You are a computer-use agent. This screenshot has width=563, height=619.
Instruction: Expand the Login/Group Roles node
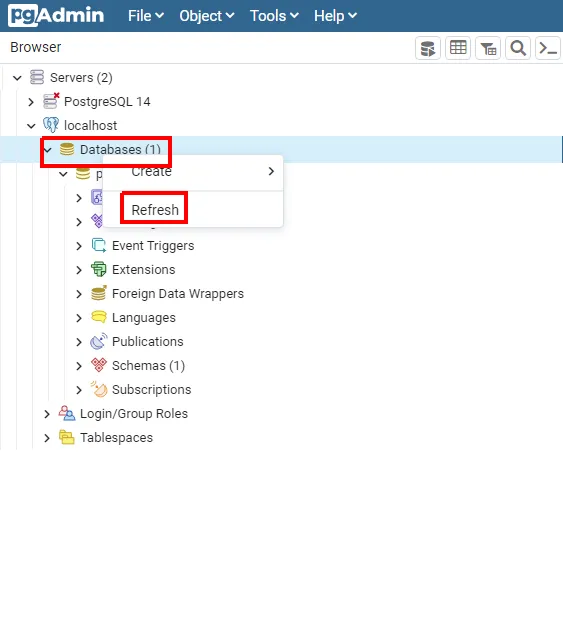[x=47, y=414]
